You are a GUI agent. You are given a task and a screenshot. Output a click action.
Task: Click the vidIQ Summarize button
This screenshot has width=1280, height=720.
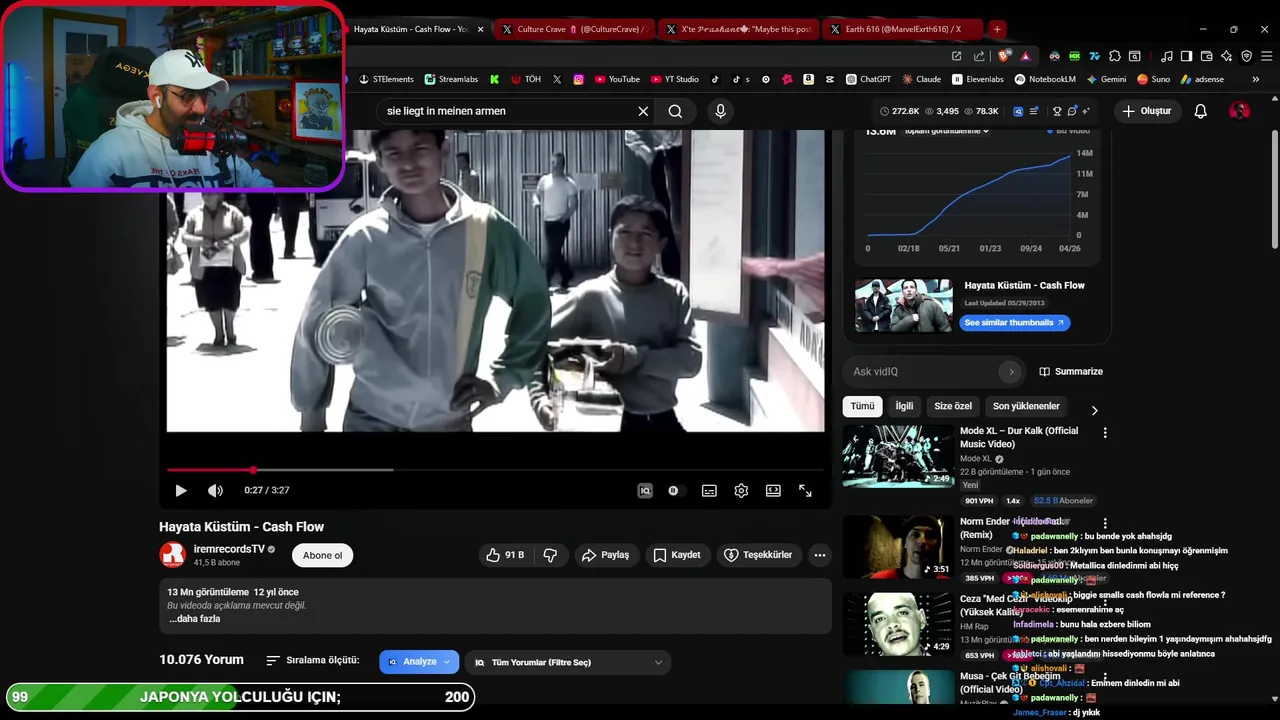(x=1071, y=372)
